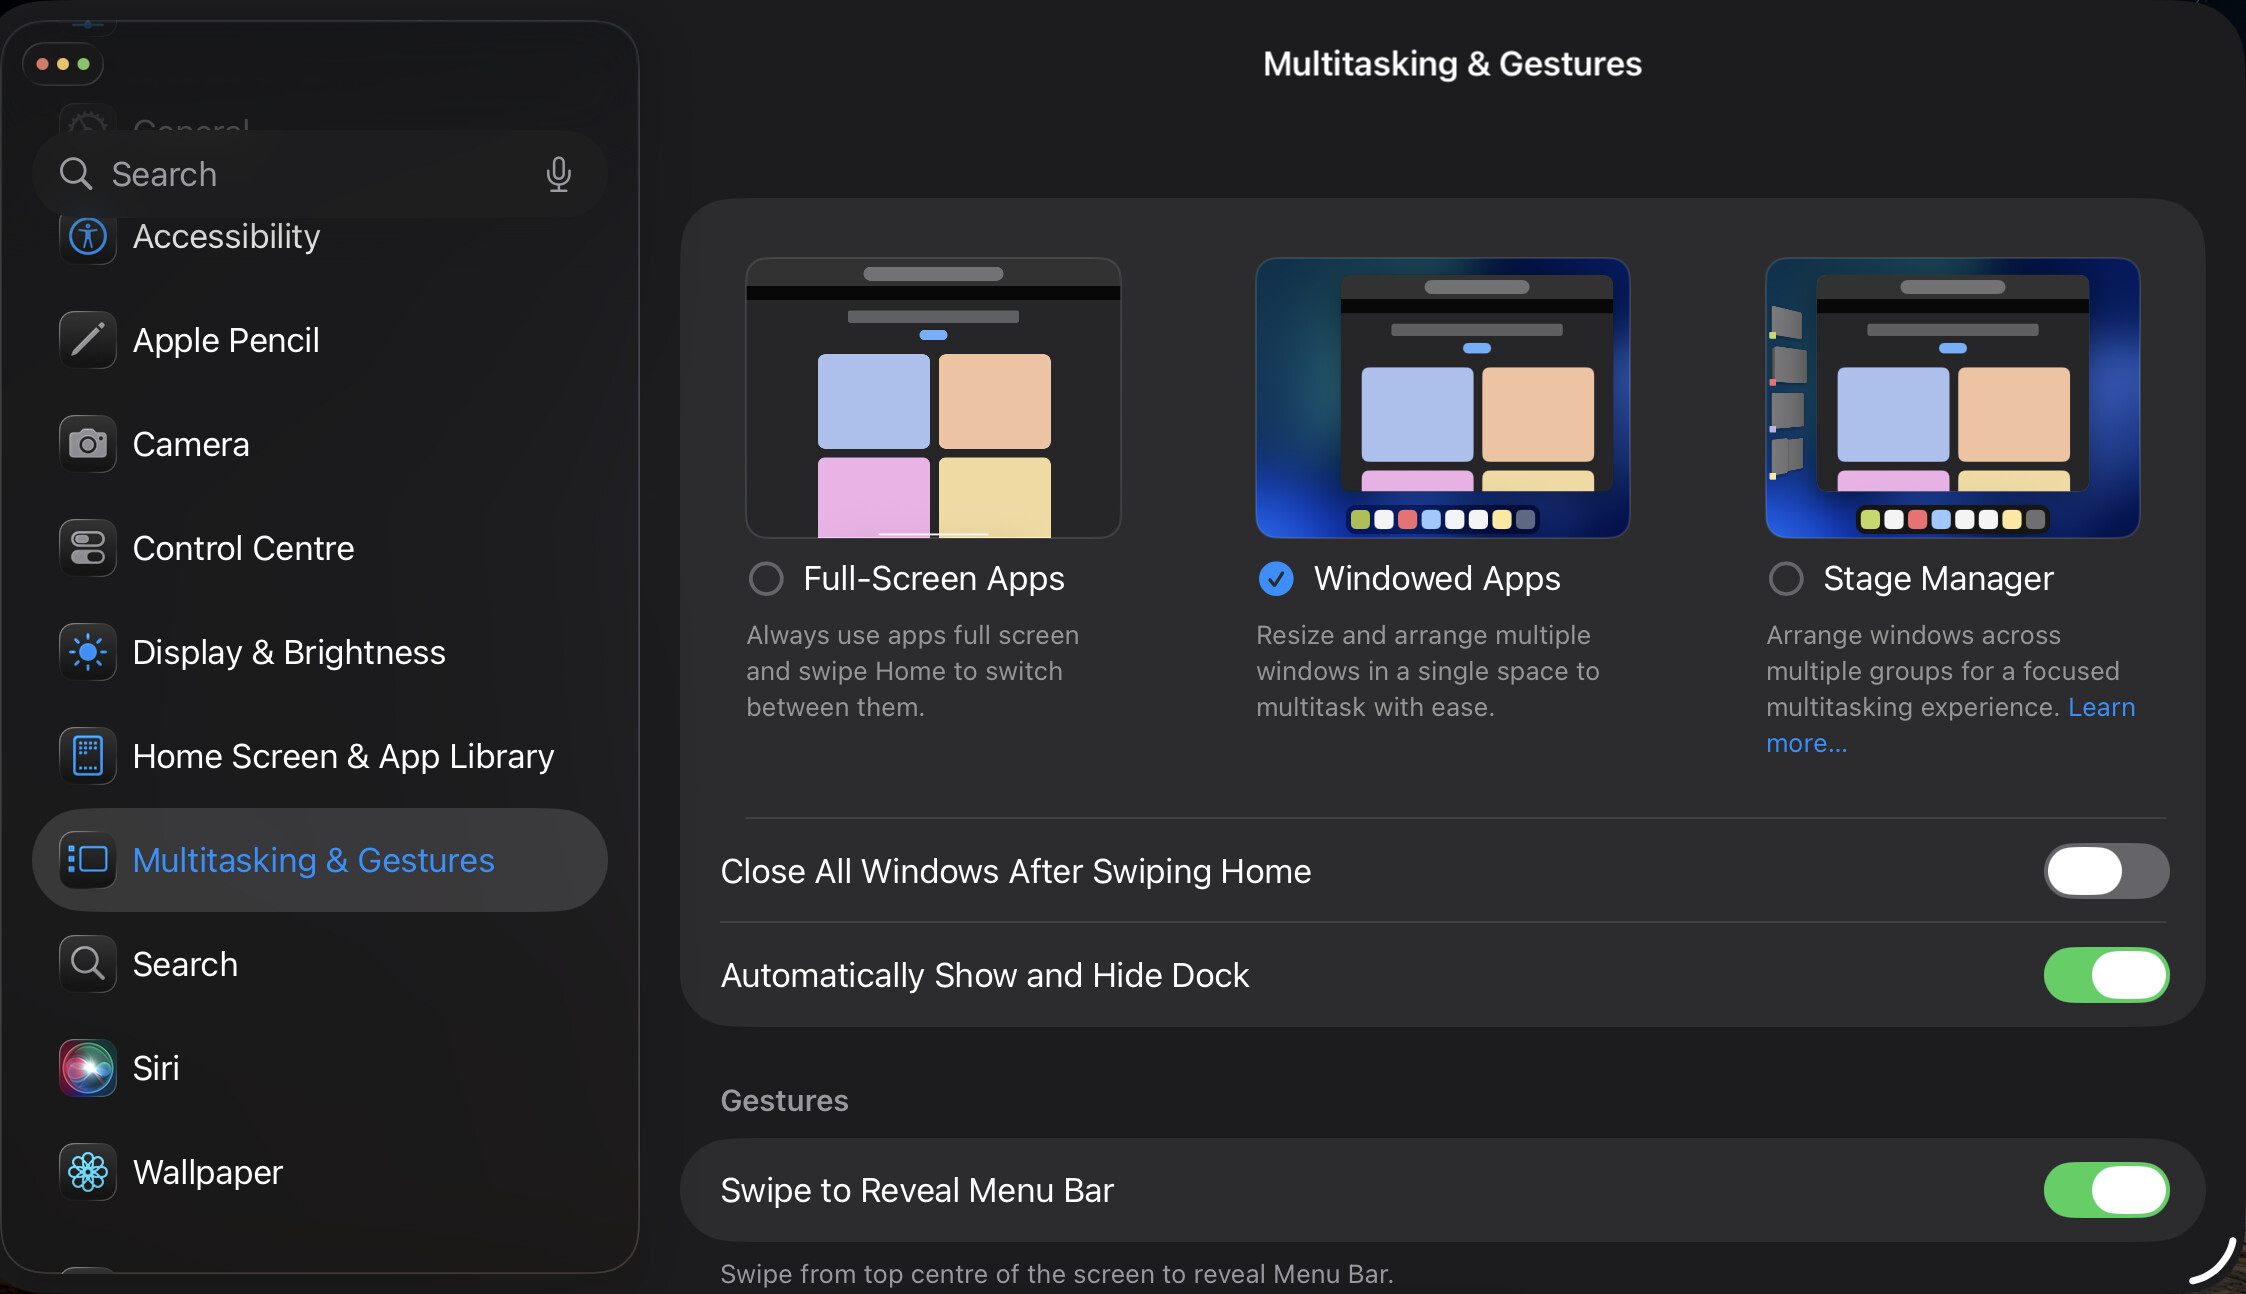Click the Learn more link
Screen dimensions: 2246x1294
click(2100, 708)
